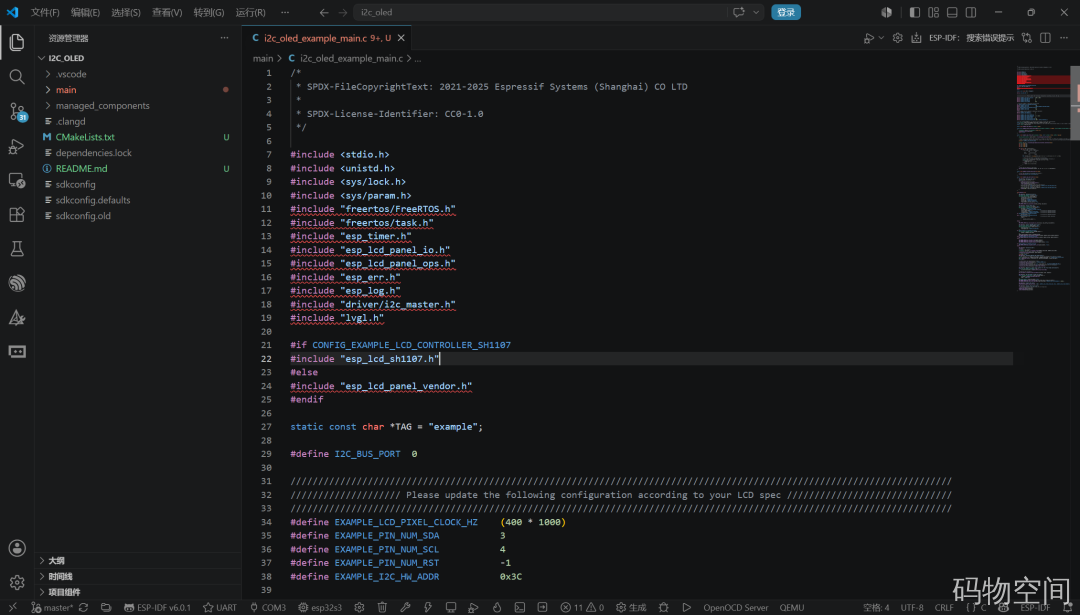Open the 查看(V) menu
Screen dimensions: 1080x615
tap(167, 12)
